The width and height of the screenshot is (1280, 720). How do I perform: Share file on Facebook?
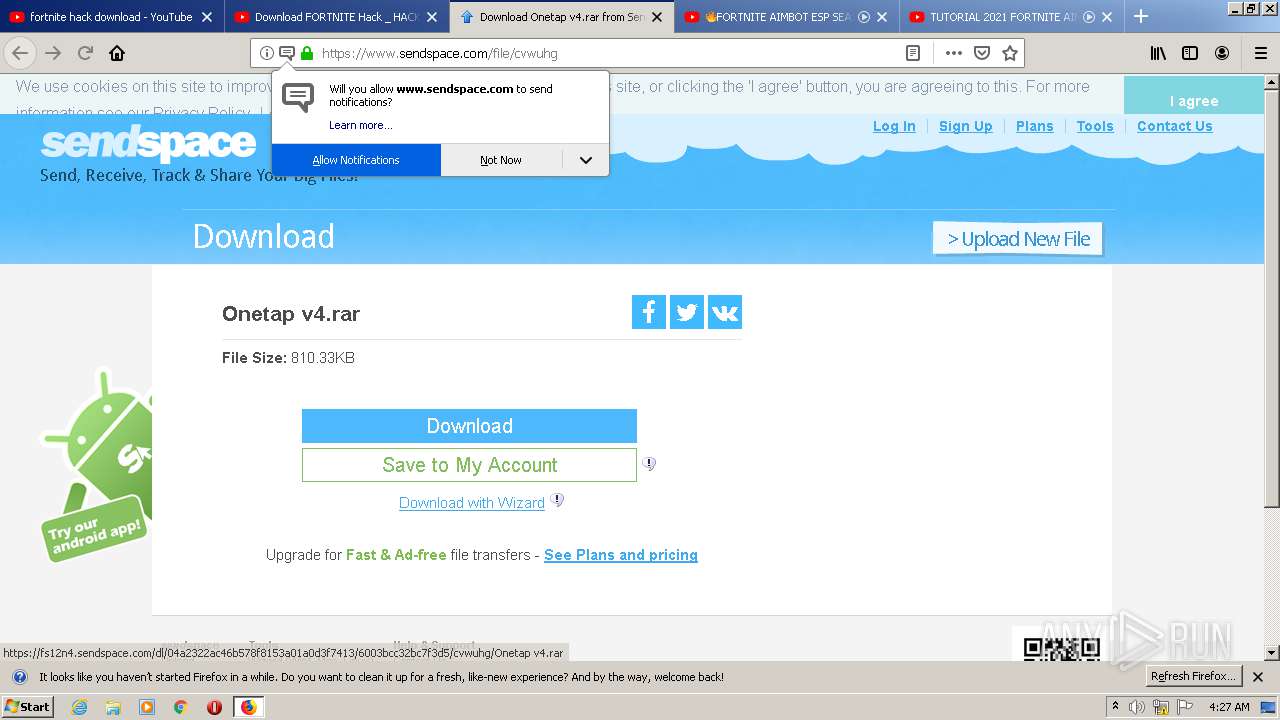(649, 312)
